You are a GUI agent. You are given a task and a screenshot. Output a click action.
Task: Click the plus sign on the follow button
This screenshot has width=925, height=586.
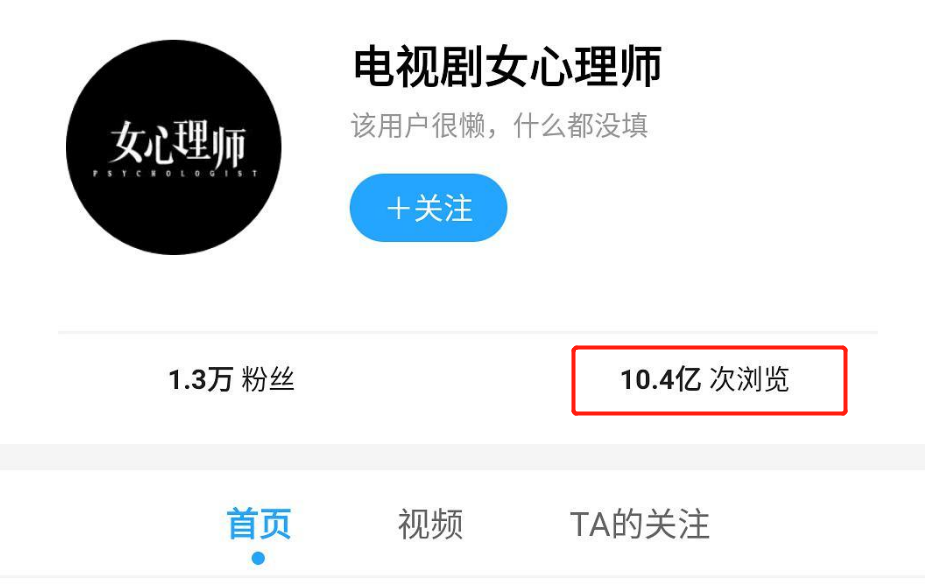tap(398, 208)
